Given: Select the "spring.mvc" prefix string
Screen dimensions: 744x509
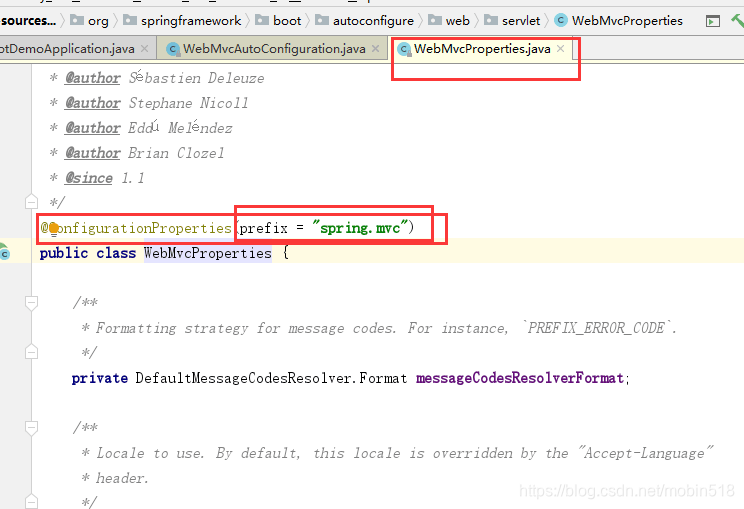Looking at the screenshot, I should point(360,228).
